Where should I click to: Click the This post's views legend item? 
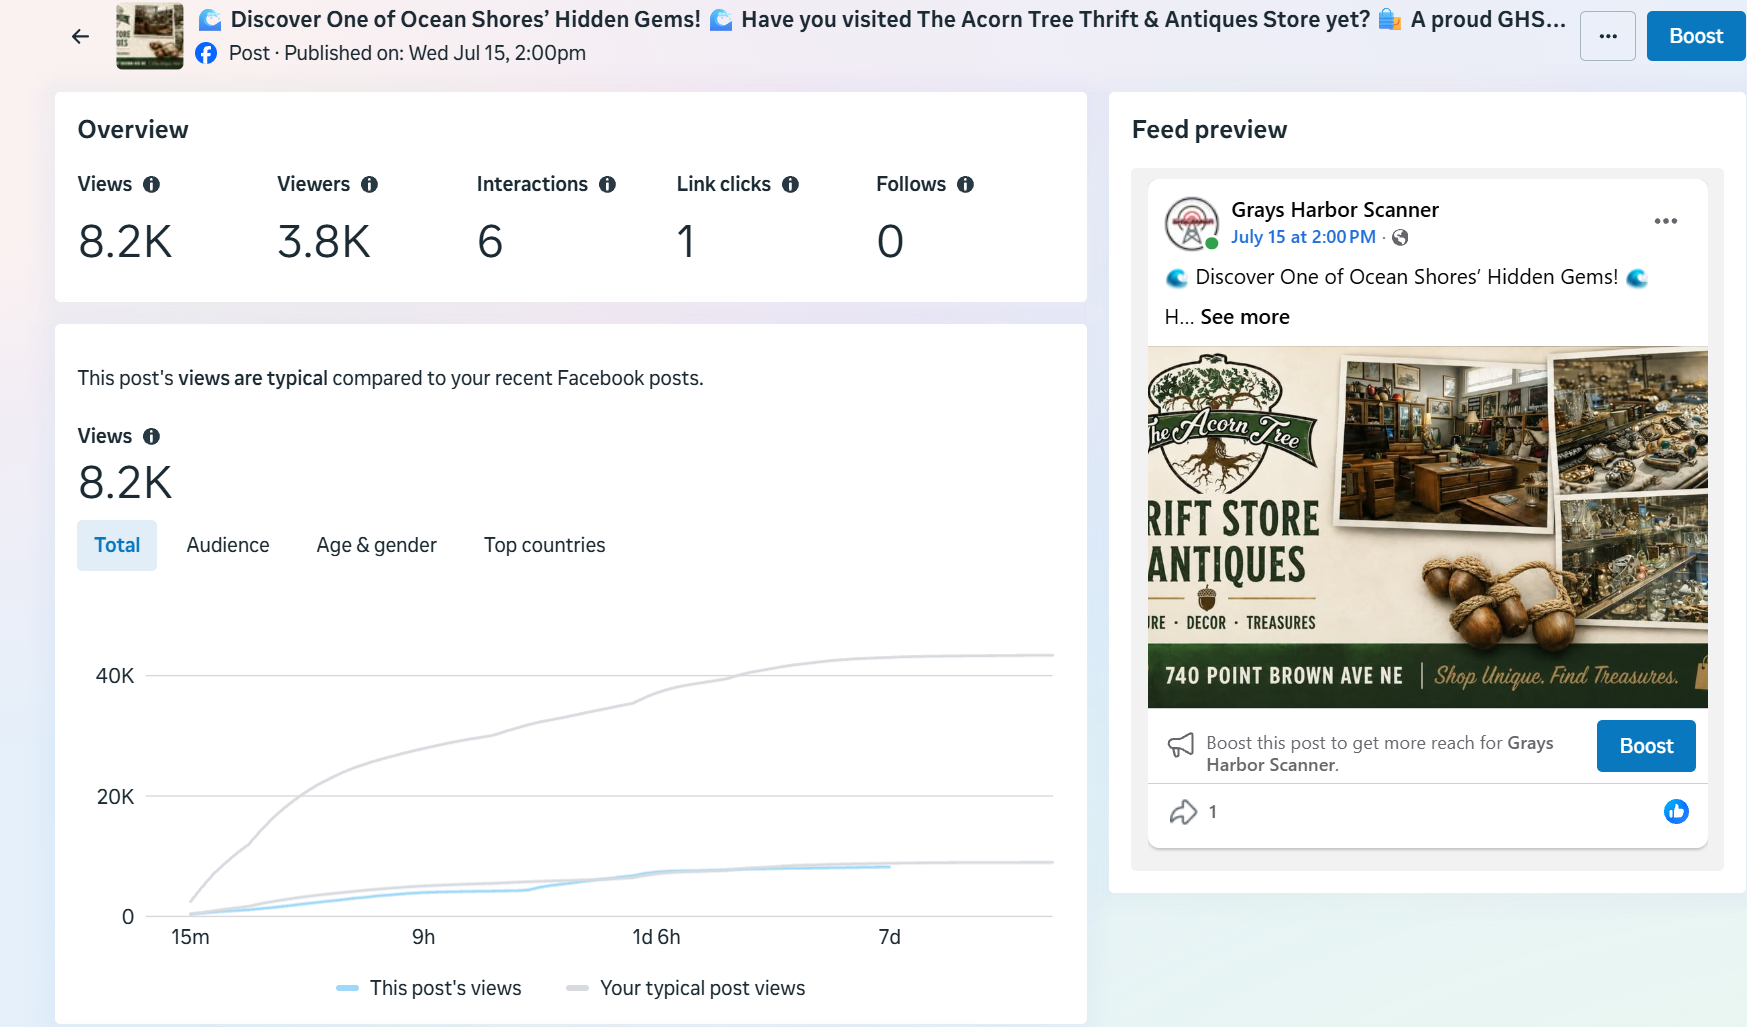click(429, 988)
